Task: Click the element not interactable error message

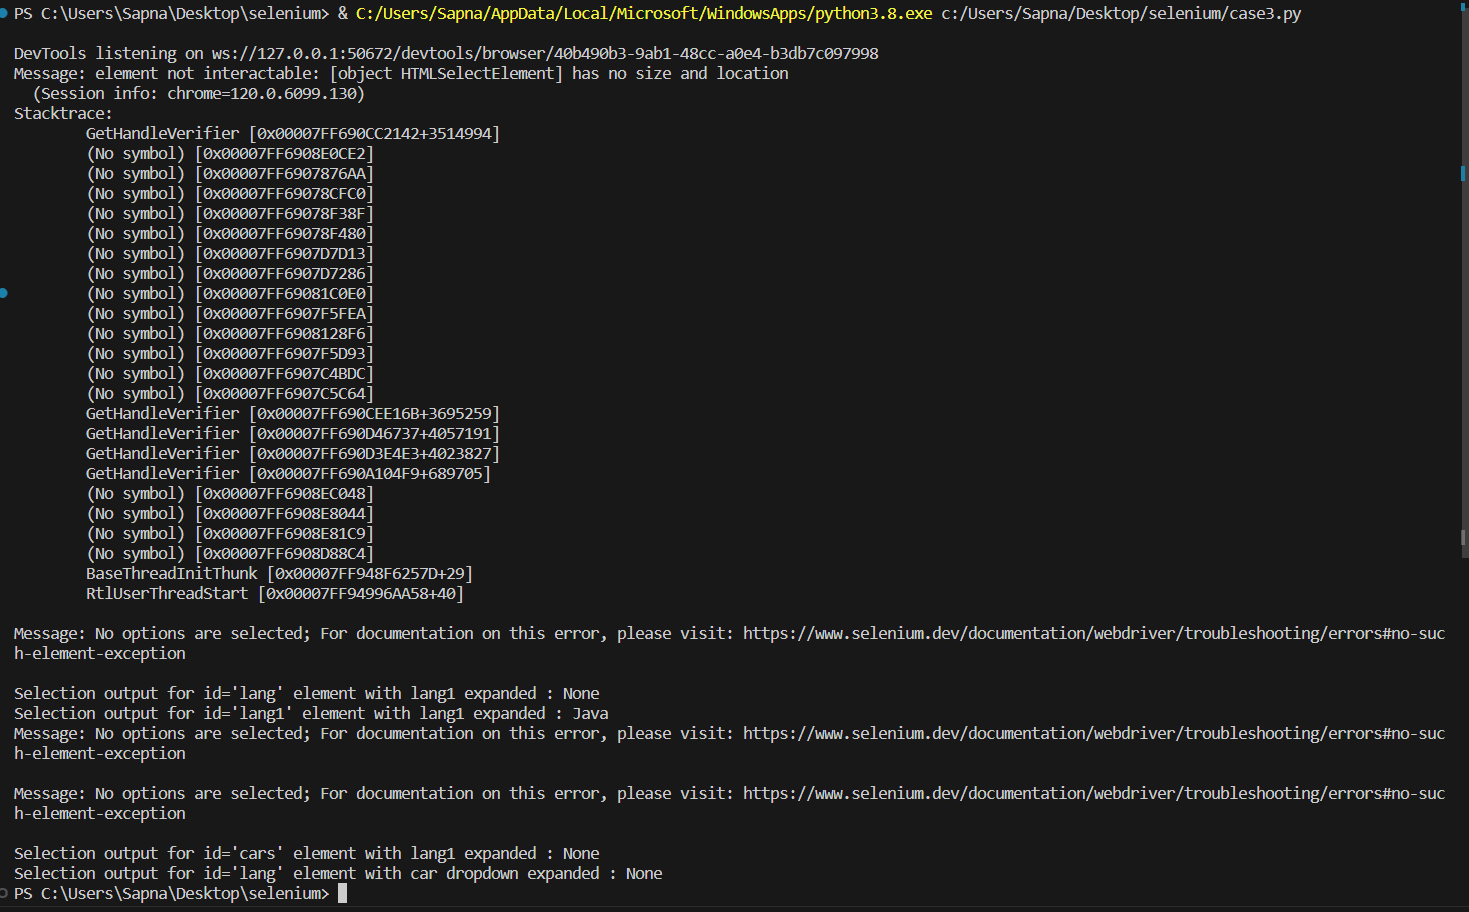Action: click(x=400, y=73)
